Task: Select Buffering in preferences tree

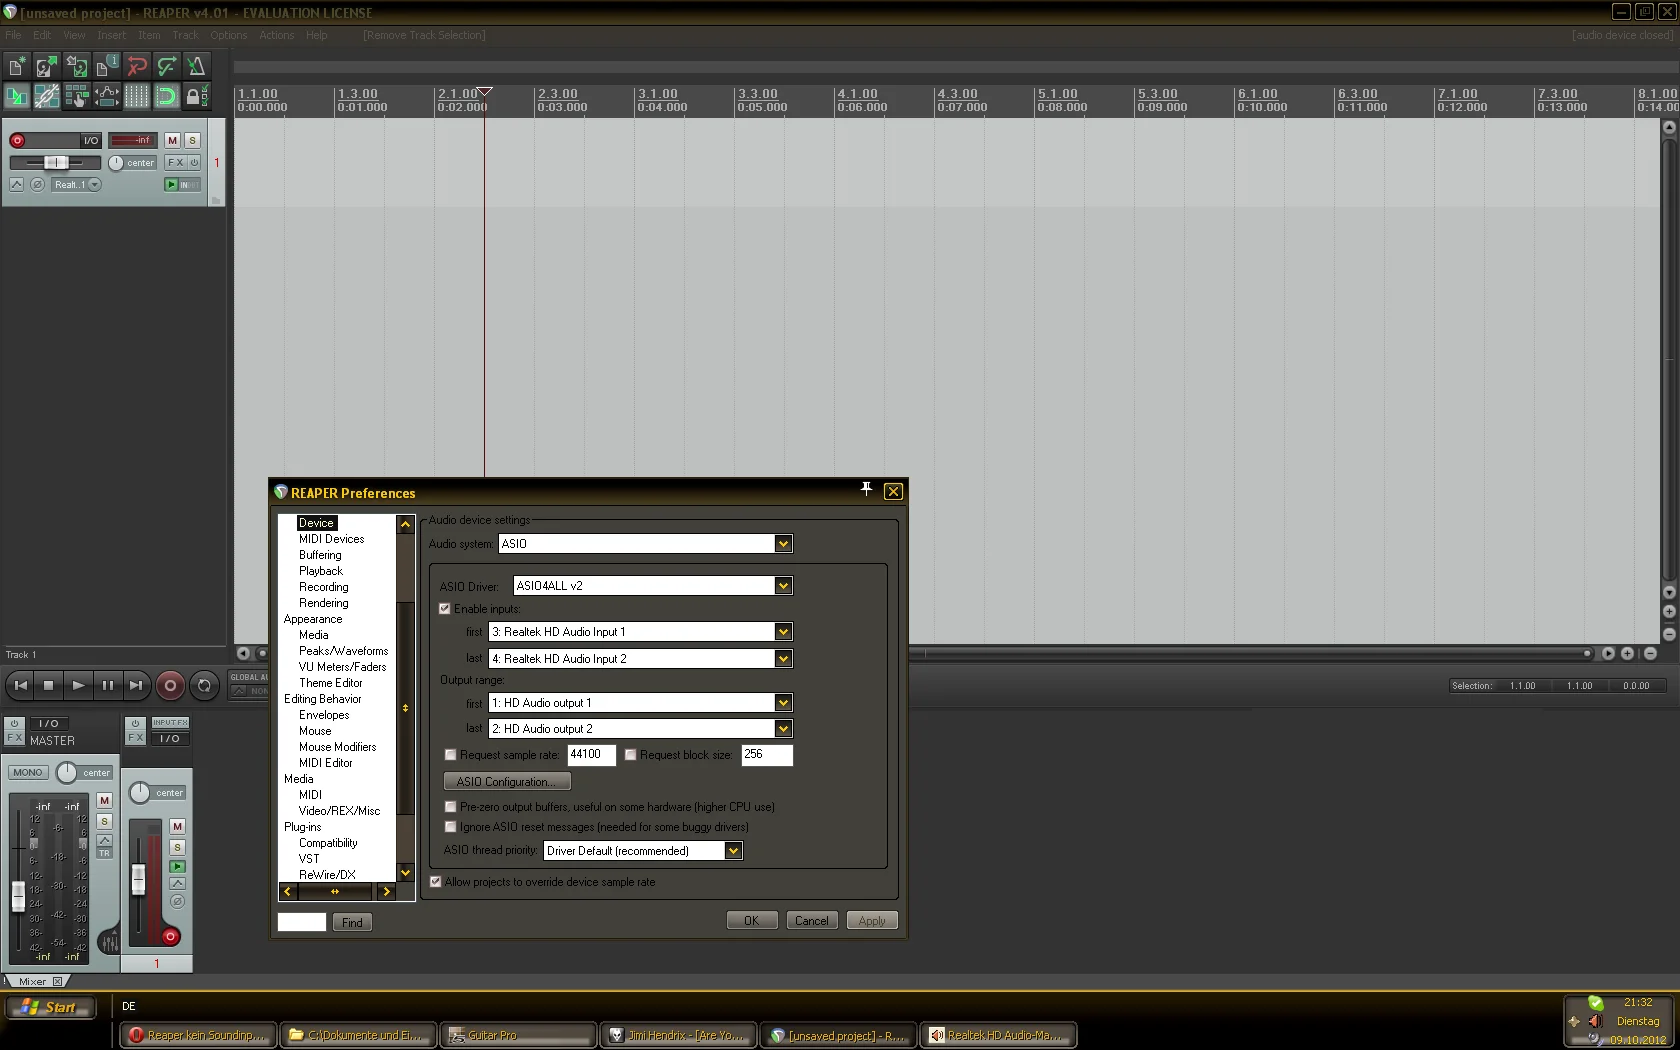Action: [x=320, y=555]
